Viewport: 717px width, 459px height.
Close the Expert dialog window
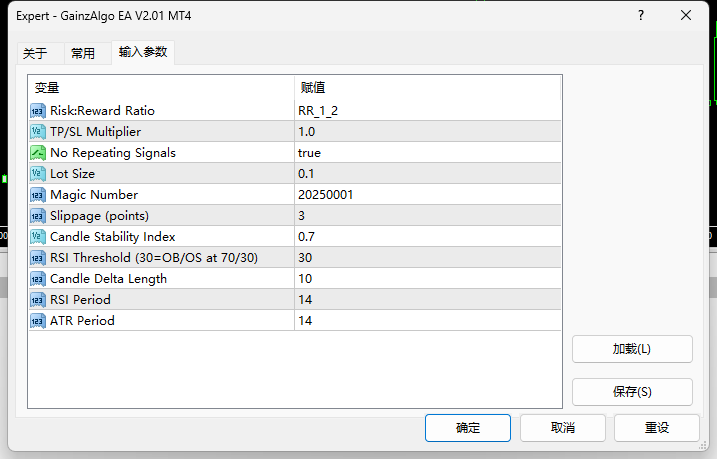pos(686,16)
